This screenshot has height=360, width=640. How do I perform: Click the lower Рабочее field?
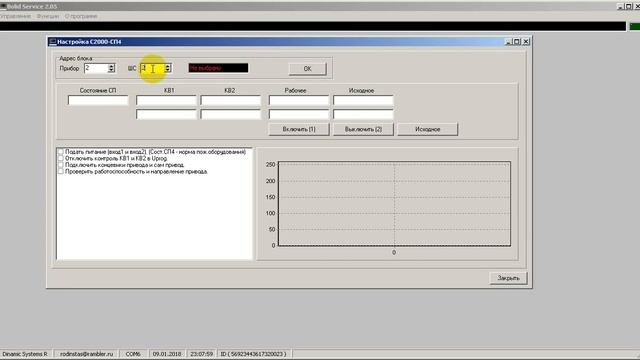pos(299,114)
